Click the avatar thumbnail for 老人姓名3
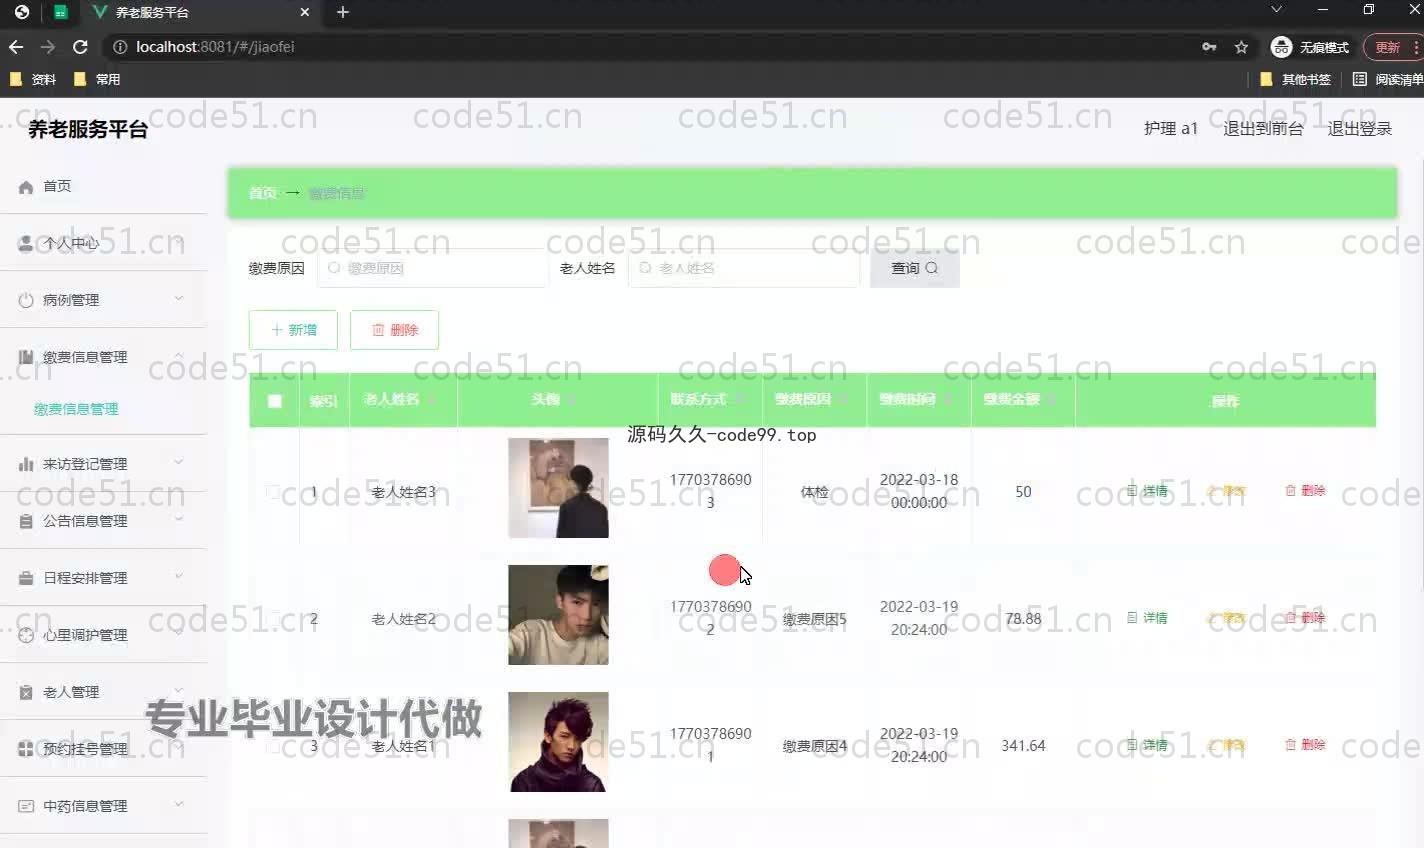 [x=558, y=488]
